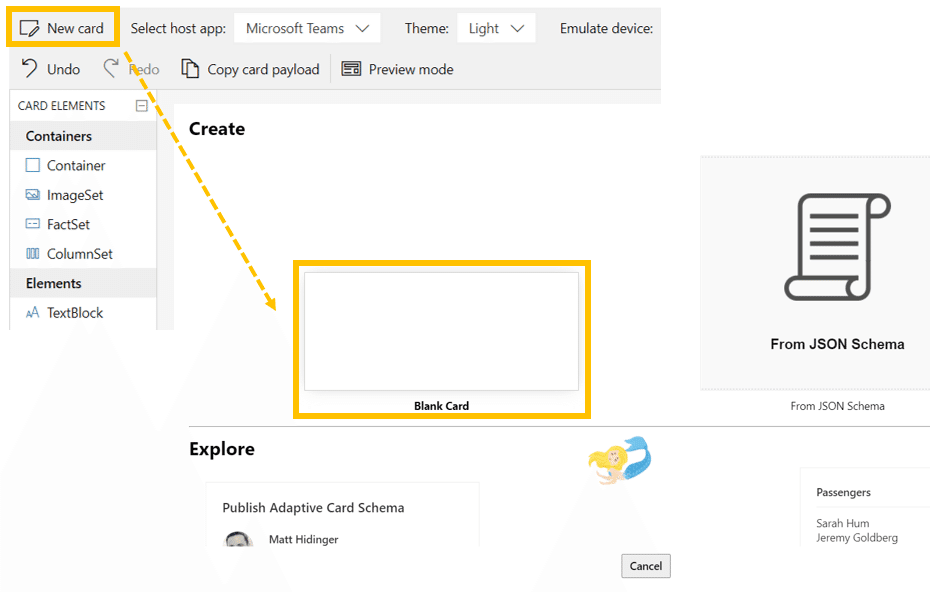The height and width of the screenshot is (592, 930).
Task: Click the Redo arrow icon
Action: pos(111,69)
